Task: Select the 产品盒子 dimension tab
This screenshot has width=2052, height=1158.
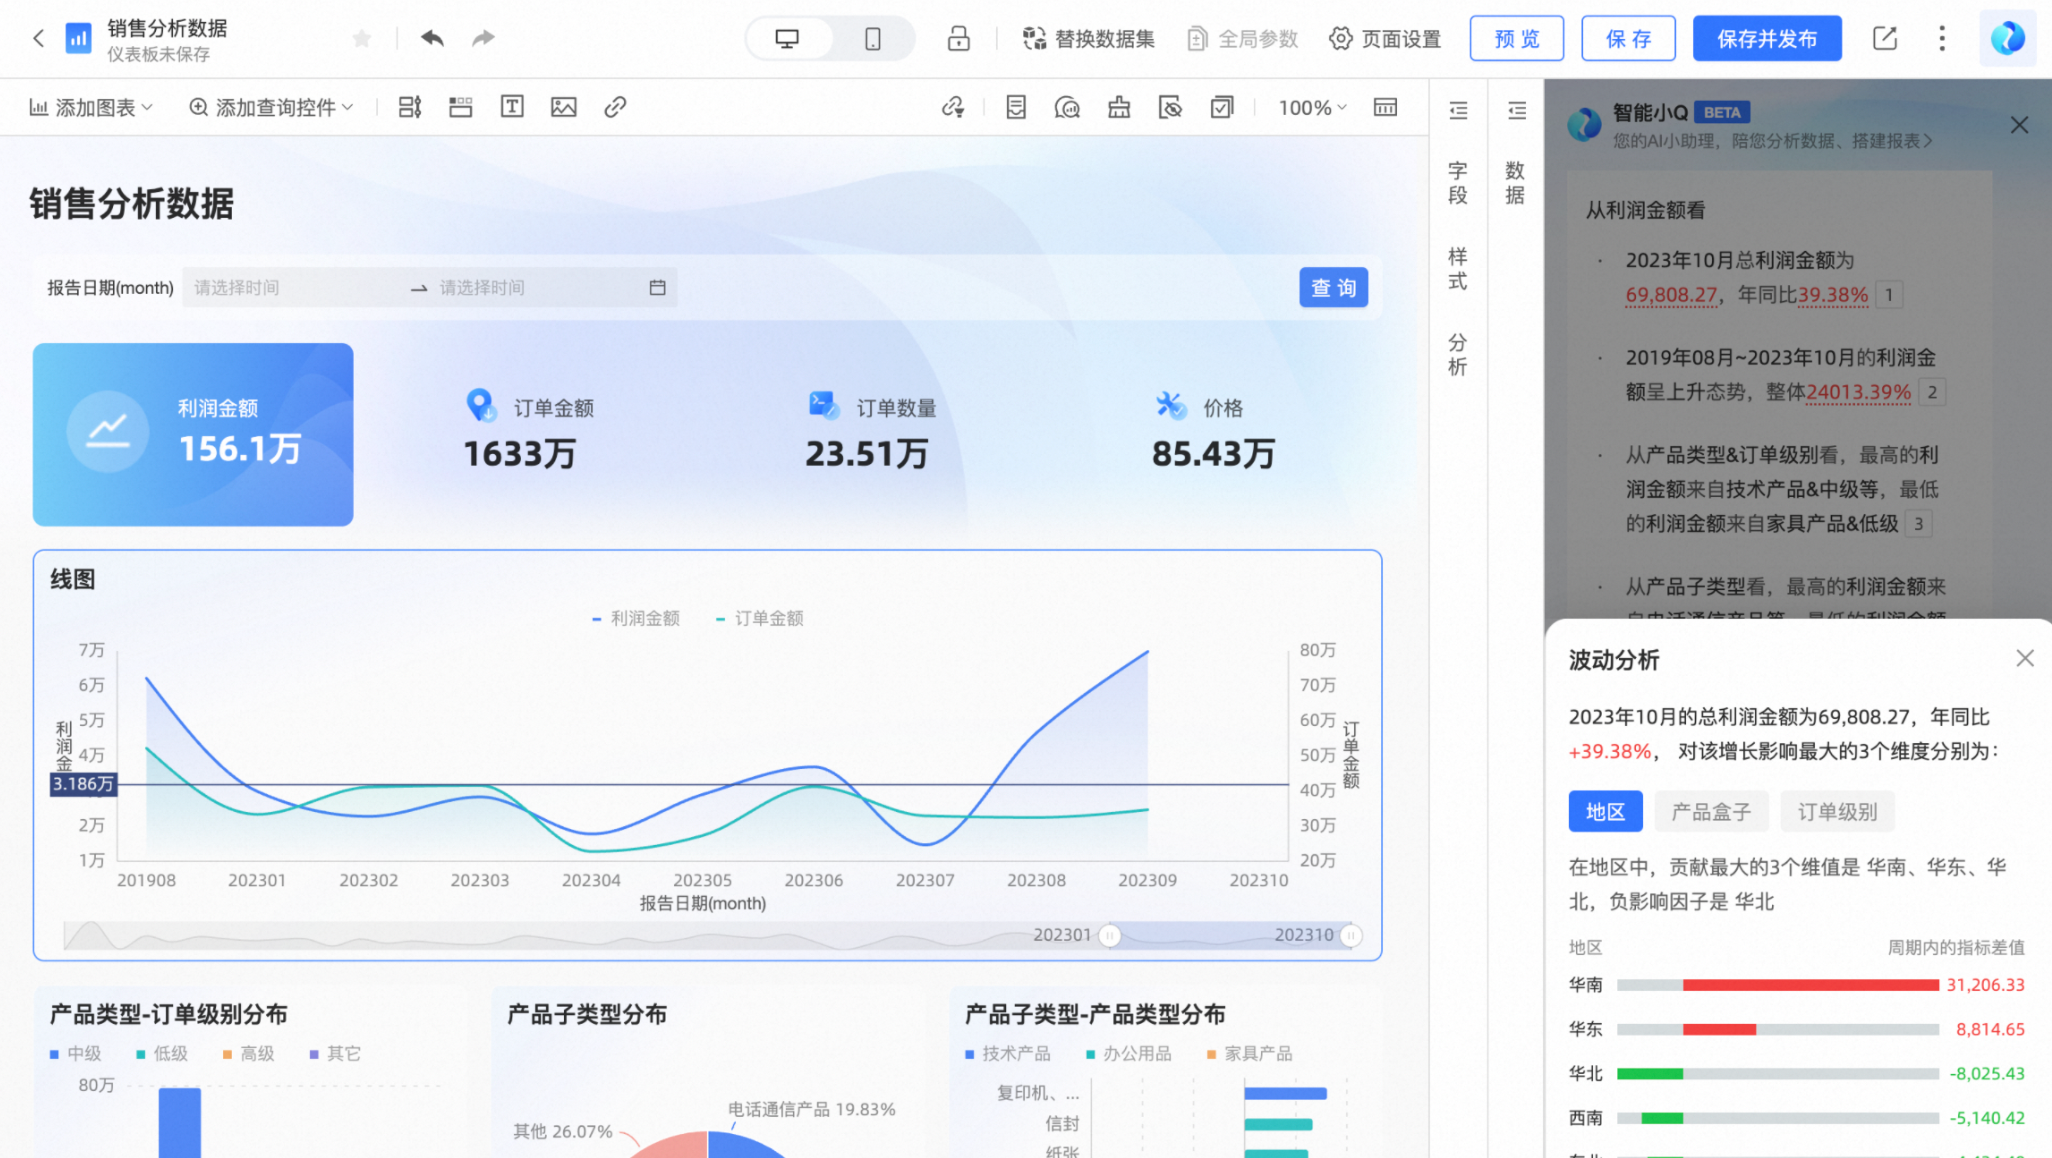Action: [1710, 811]
